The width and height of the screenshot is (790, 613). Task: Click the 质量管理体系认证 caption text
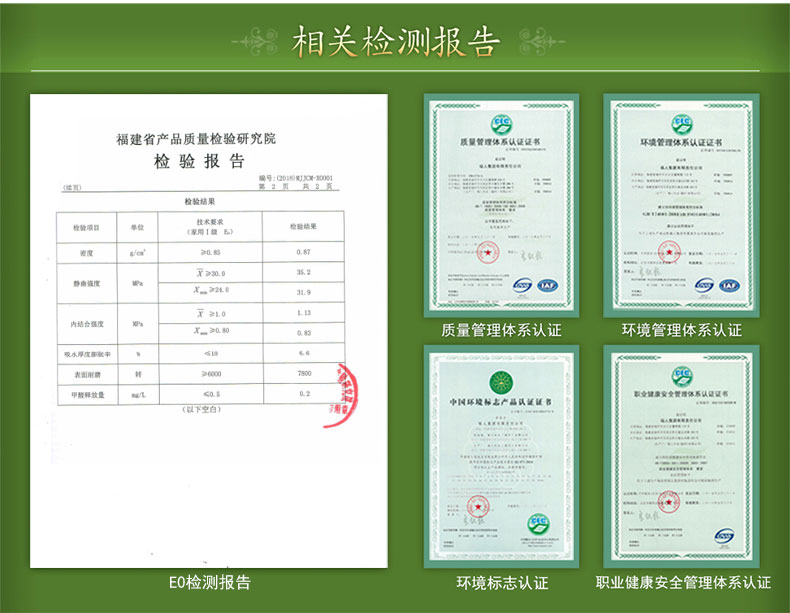tap(501, 330)
